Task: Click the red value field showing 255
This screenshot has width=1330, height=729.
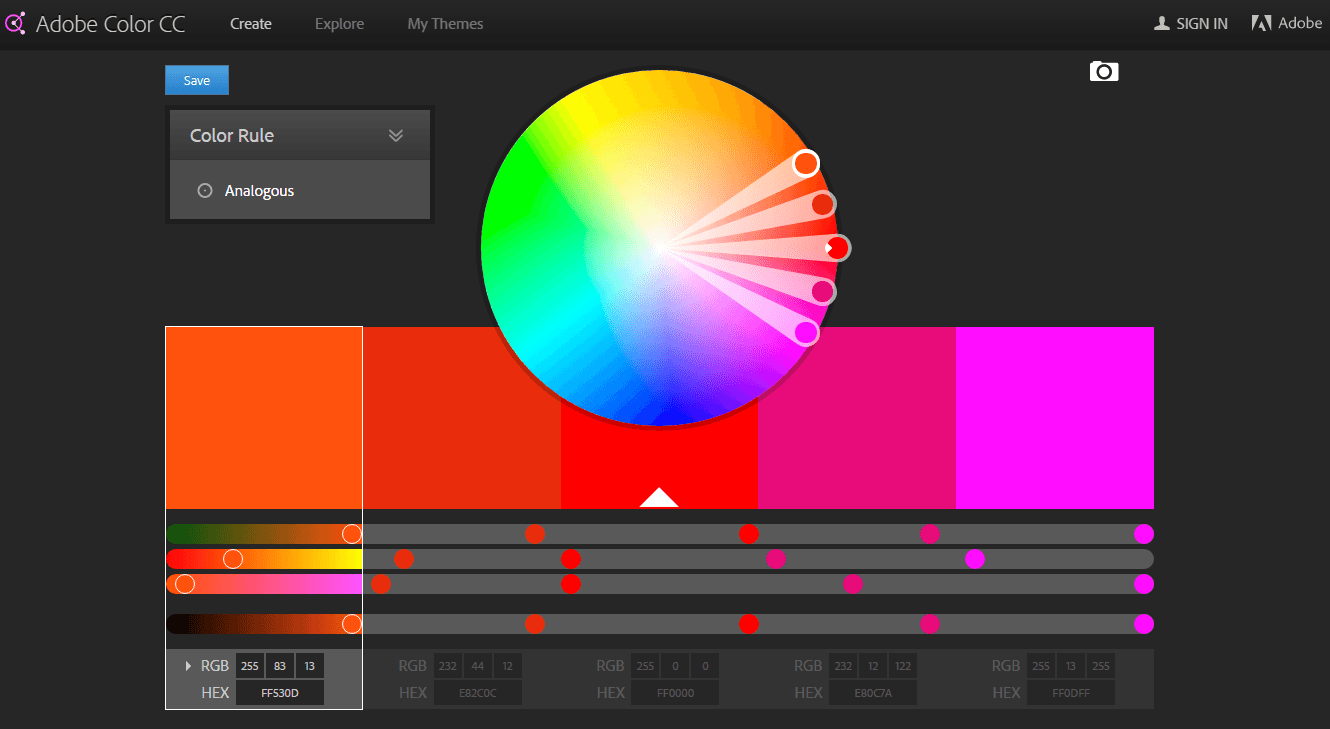Action: pyautogui.click(x=249, y=666)
